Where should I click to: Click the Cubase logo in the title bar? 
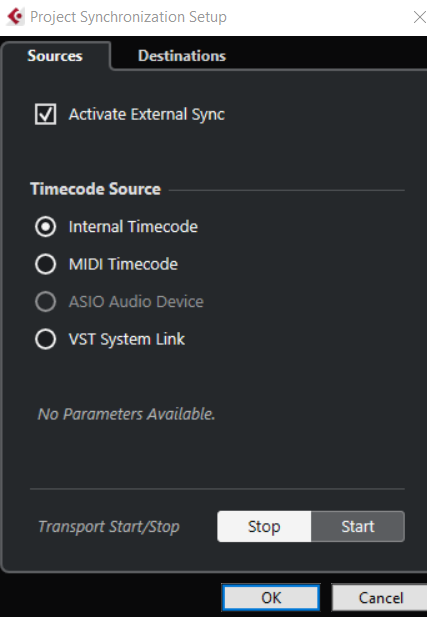tap(16, 17)
